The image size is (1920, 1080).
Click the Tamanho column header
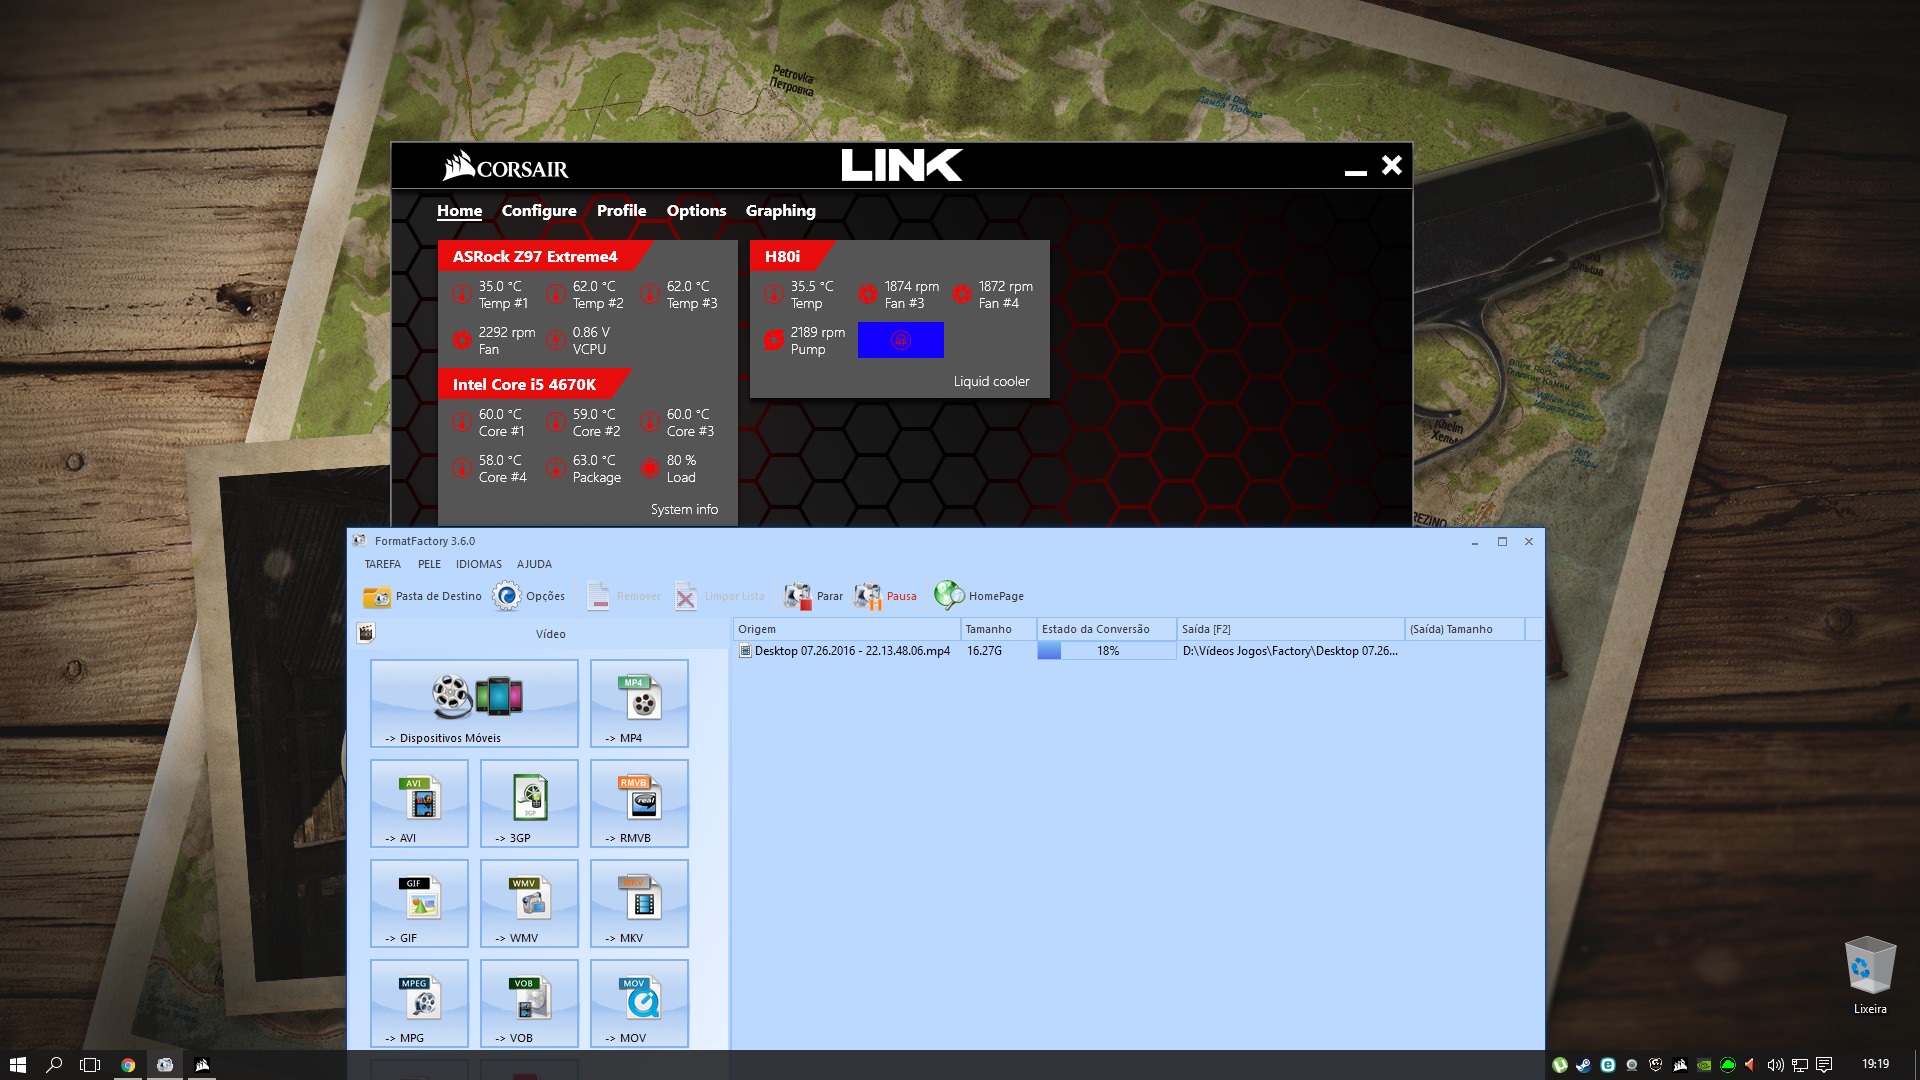(998, 629)
